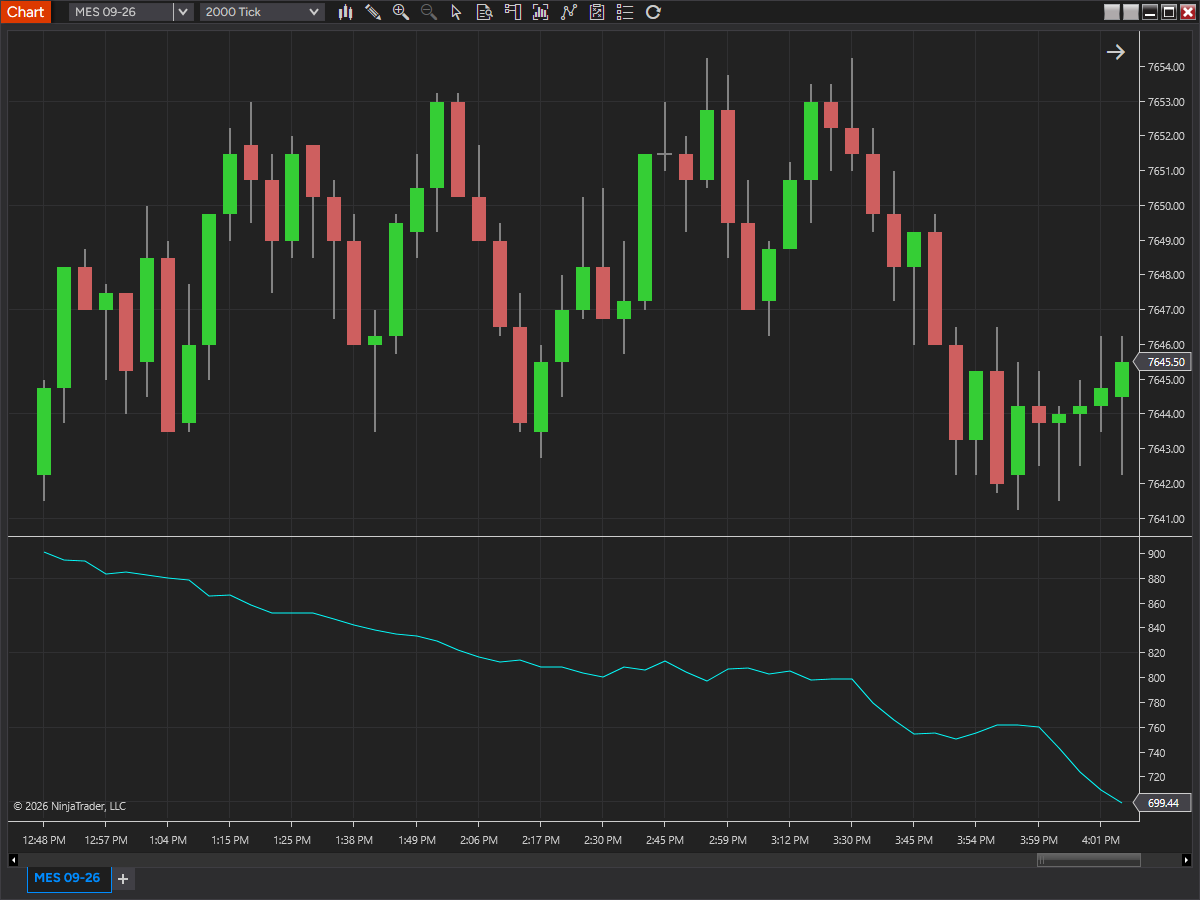Open the bar type candlestick icon
Image resolution: width=1200 pixels, height=900 pixels.
click(x=346, y=12)
